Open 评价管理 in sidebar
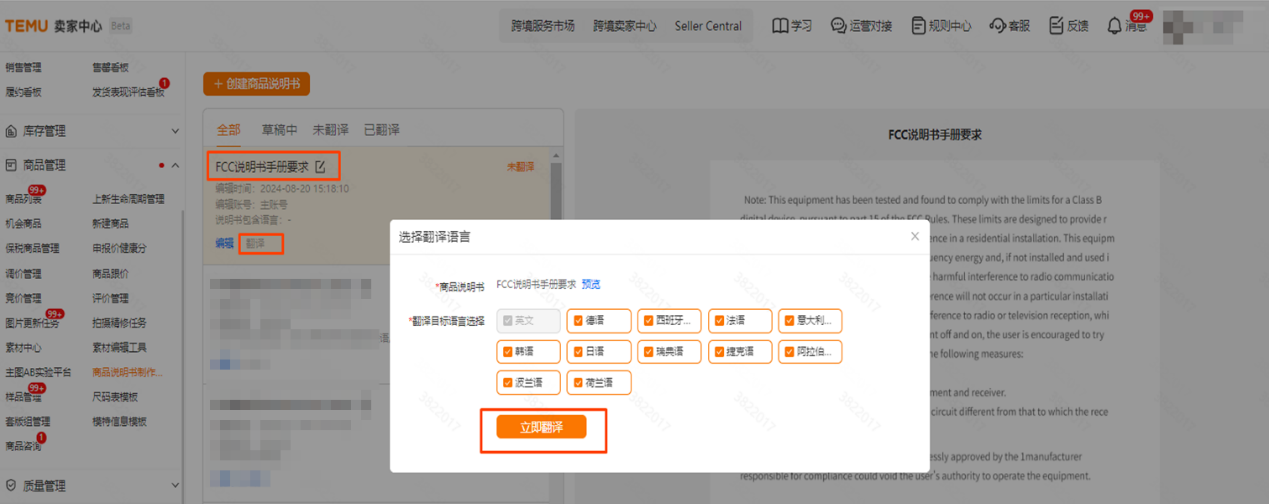 coord(110,298)
